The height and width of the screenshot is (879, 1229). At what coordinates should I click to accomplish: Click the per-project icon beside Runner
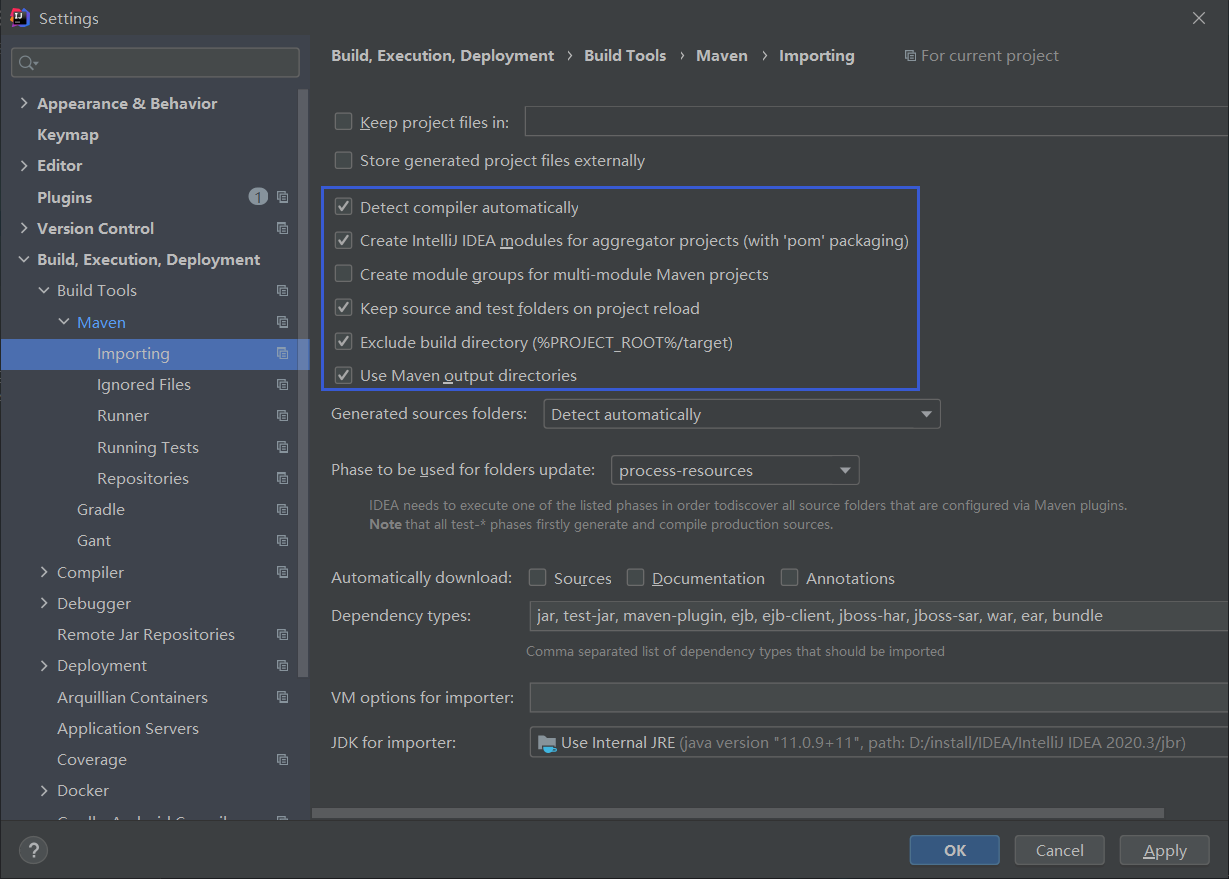tap(283, 415)
